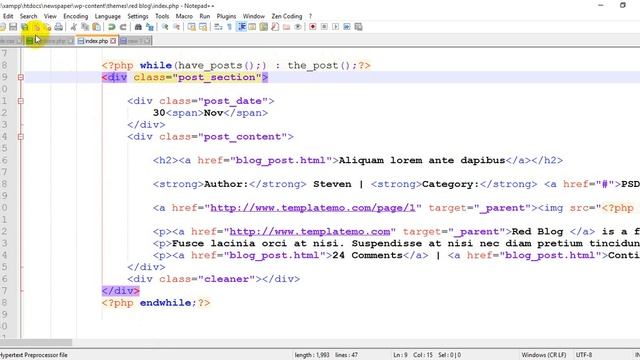Open the Settings menu
The height and width of the screenshot is (360, 640).
coord(138,16)
